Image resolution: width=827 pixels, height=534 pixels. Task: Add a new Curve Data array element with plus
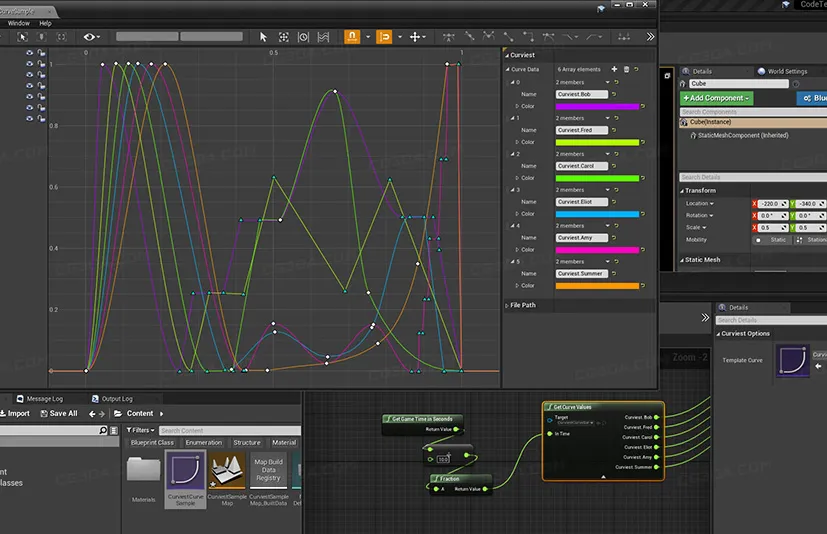tap(614, 69)
